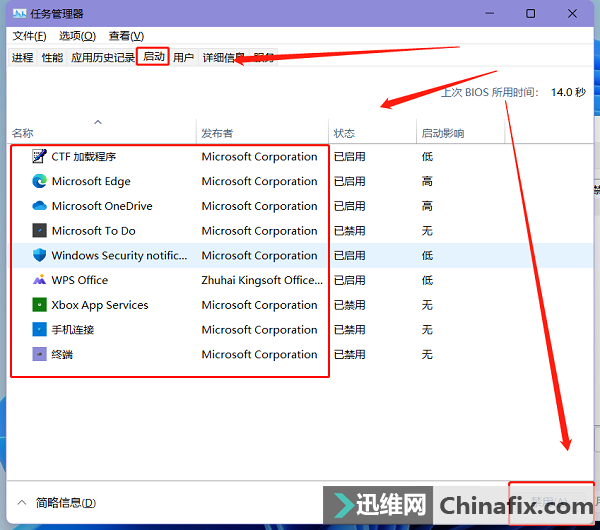Select the 终端 row name

62,354
